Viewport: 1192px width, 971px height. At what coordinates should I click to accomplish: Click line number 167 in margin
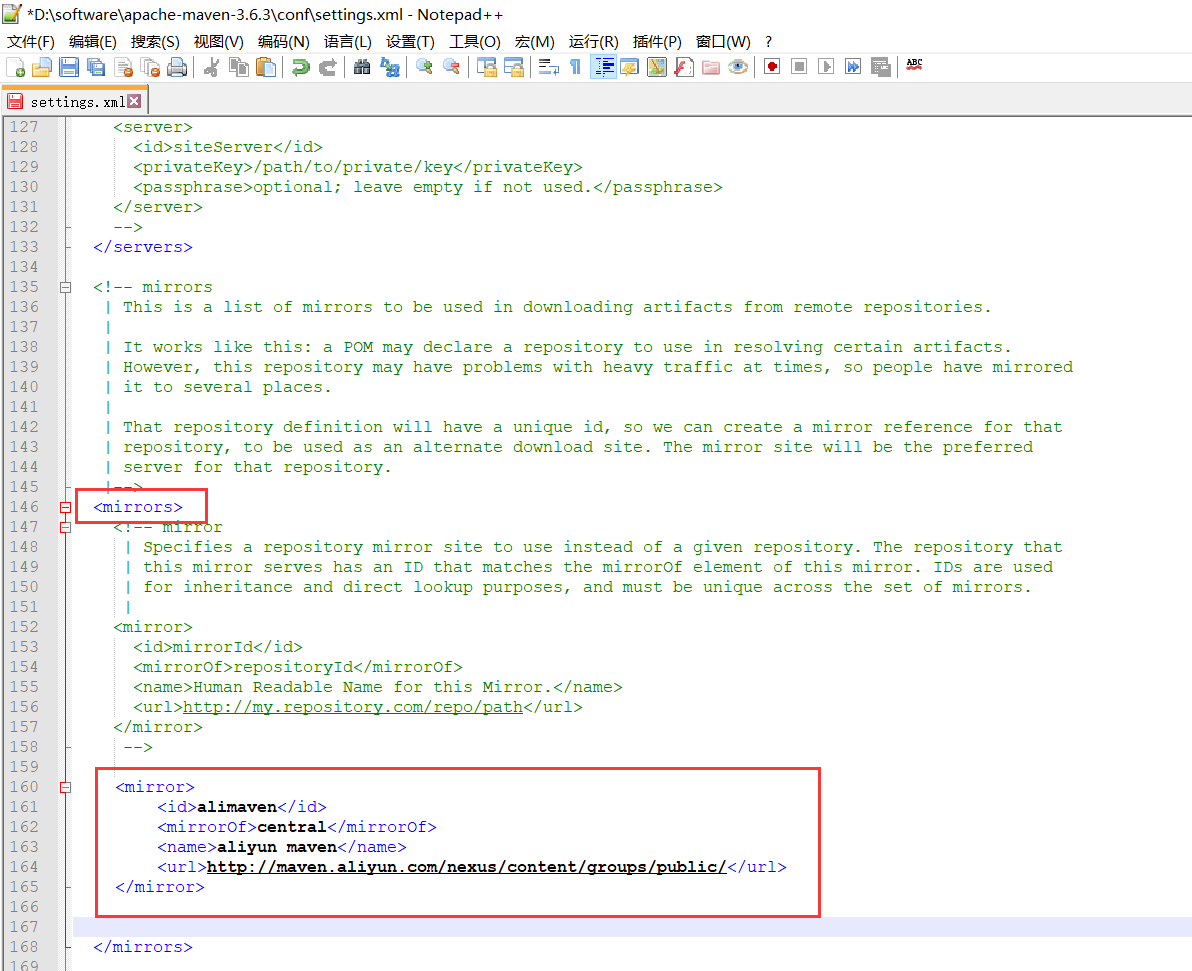24,927
